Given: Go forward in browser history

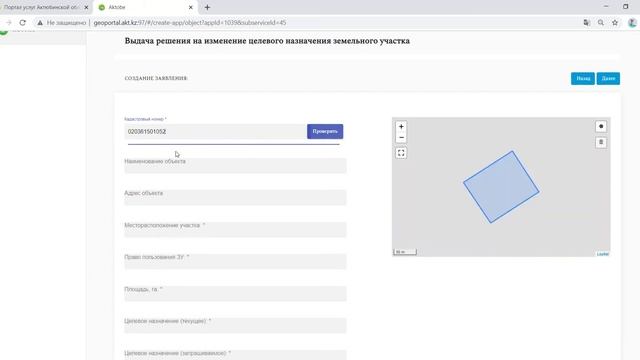Looking at the screenshot, I should (x=9, y=23).
